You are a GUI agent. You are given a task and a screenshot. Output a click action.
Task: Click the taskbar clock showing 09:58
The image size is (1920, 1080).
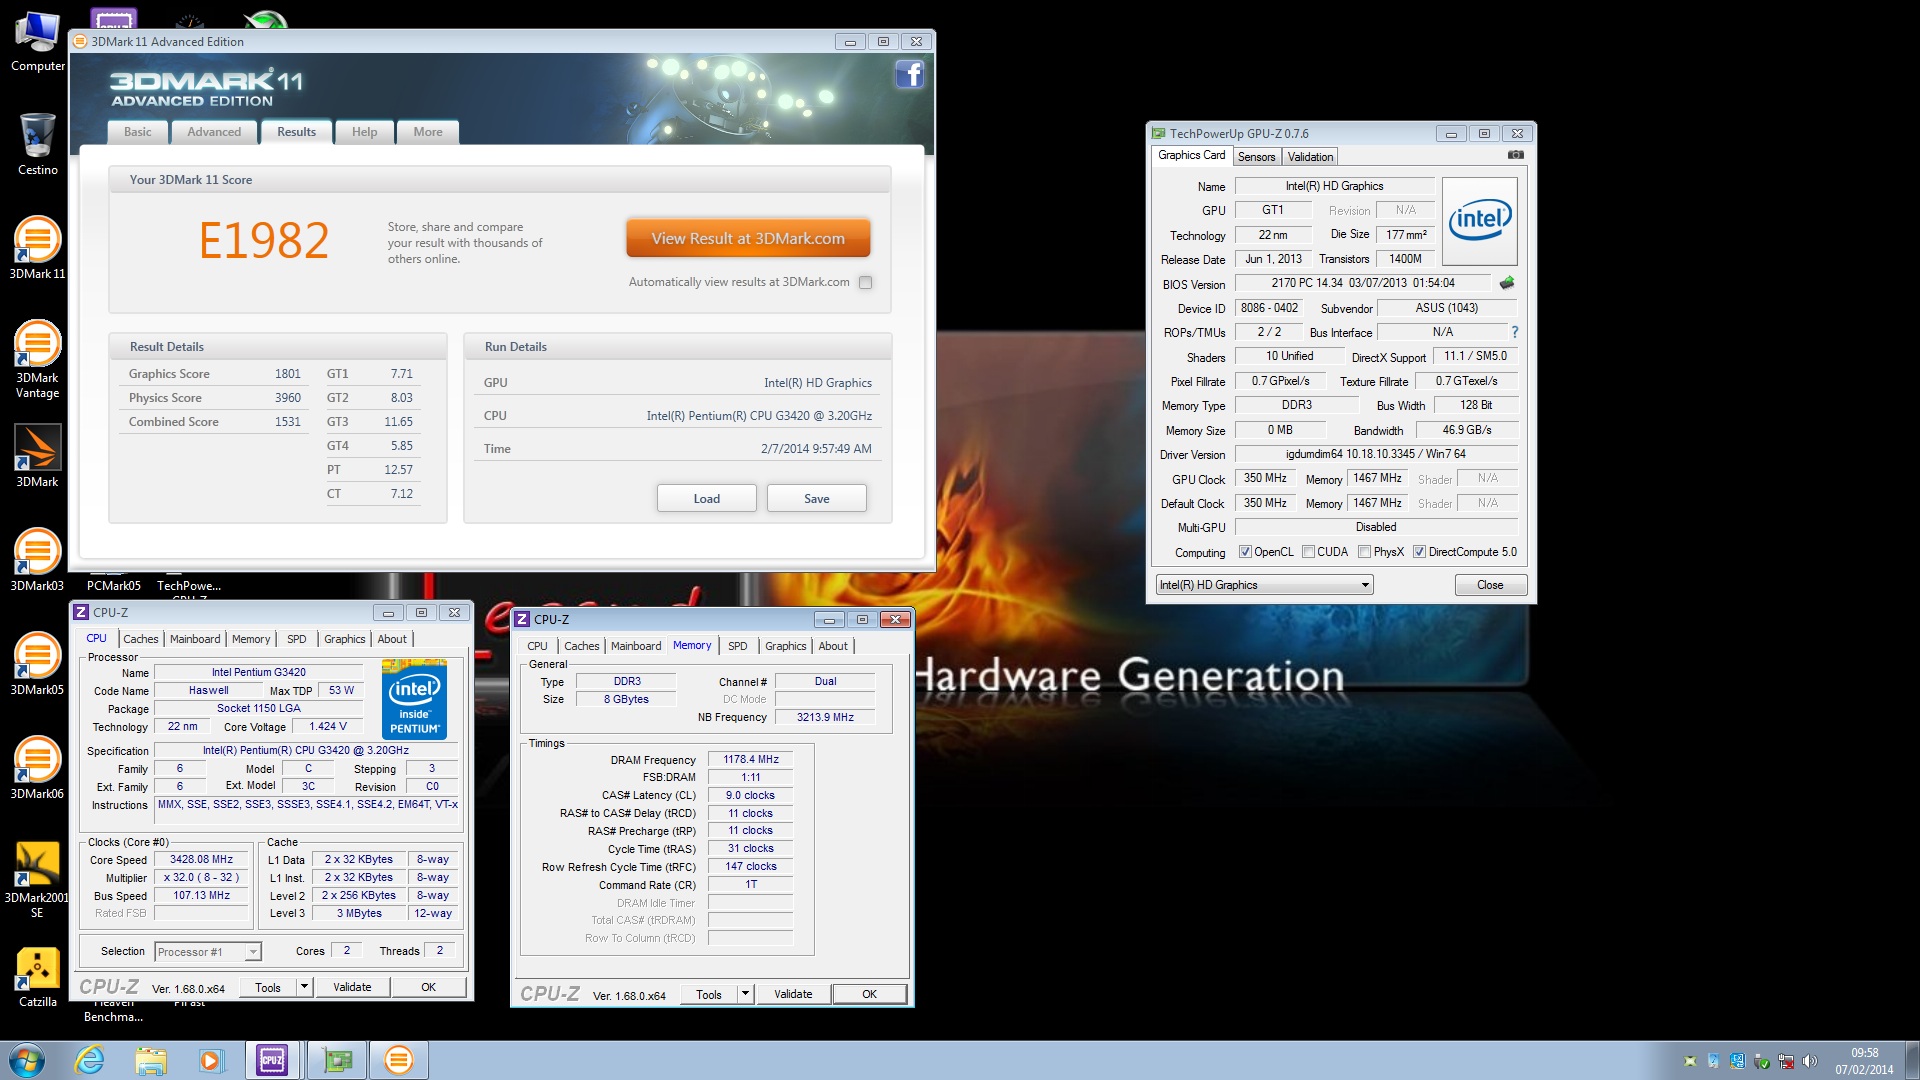(x=1864, y=1061)
